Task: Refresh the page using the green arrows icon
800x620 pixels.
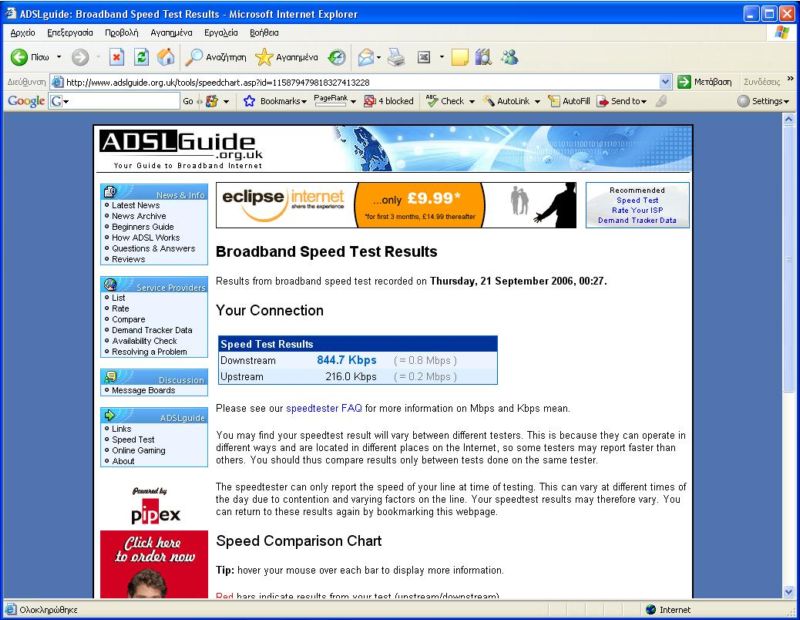Action: 141,57
